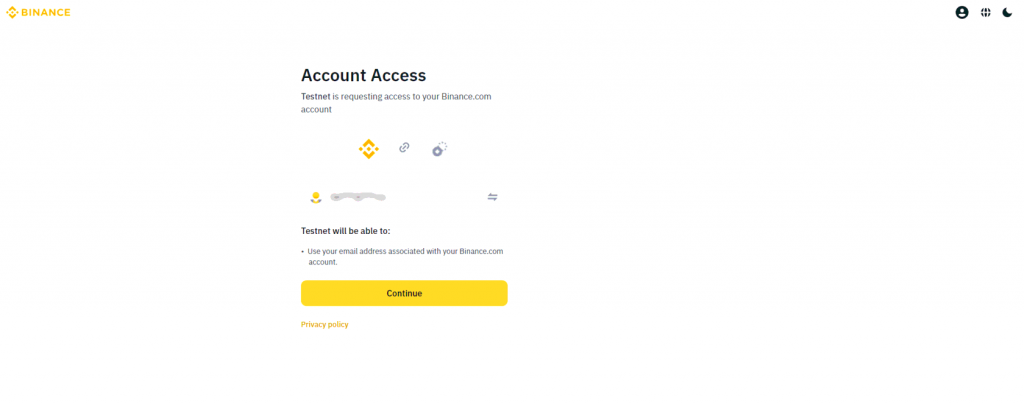Viewport: 1024px width, 404px height.
Task: Switch account using the swap arrows icon
Action: (x=492, y=197)
